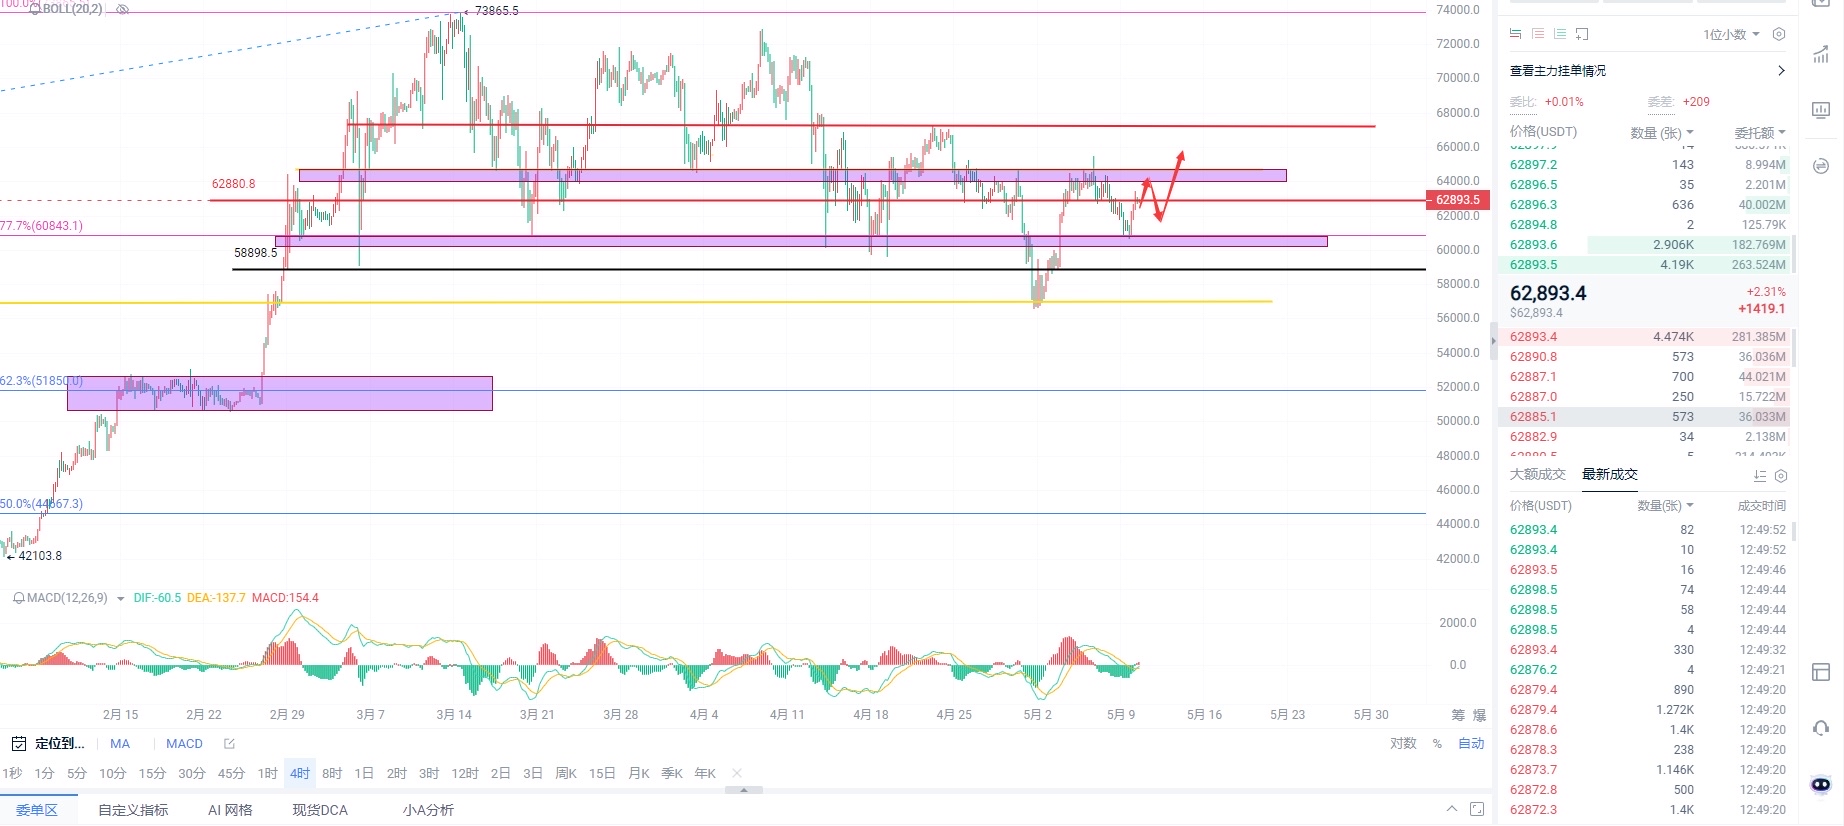Screen dimensions: 1844x826
Task: Toggle the 对数 logarithmic scale
Action: (1403, 744)
